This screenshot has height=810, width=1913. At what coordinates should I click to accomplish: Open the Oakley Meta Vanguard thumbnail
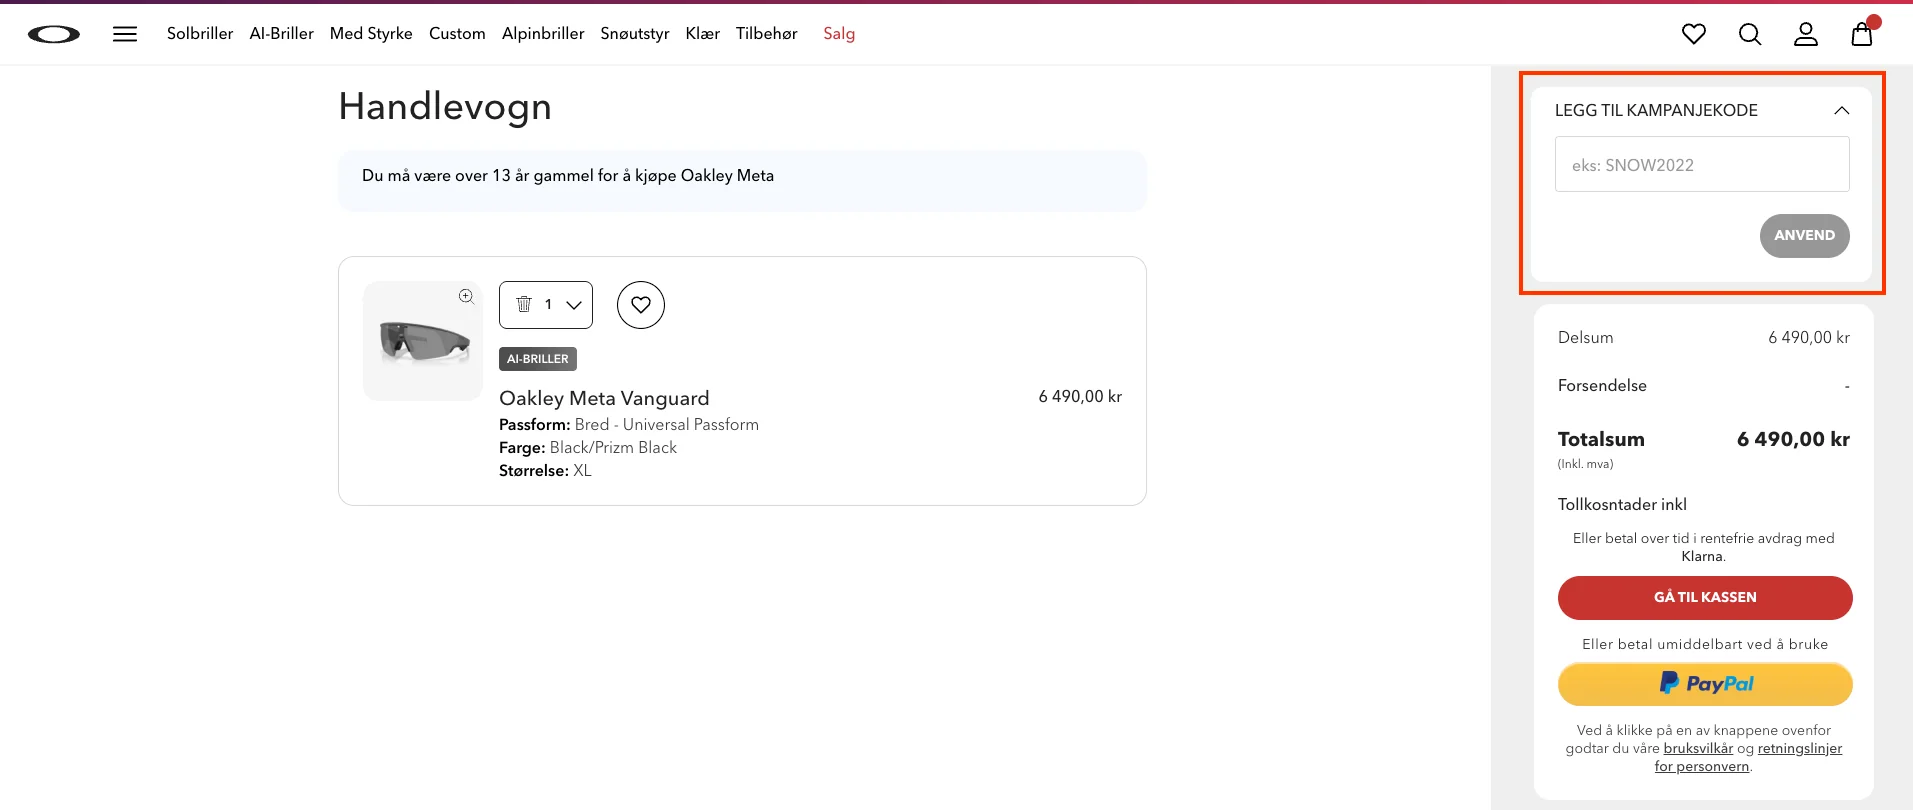click(423, 341)
